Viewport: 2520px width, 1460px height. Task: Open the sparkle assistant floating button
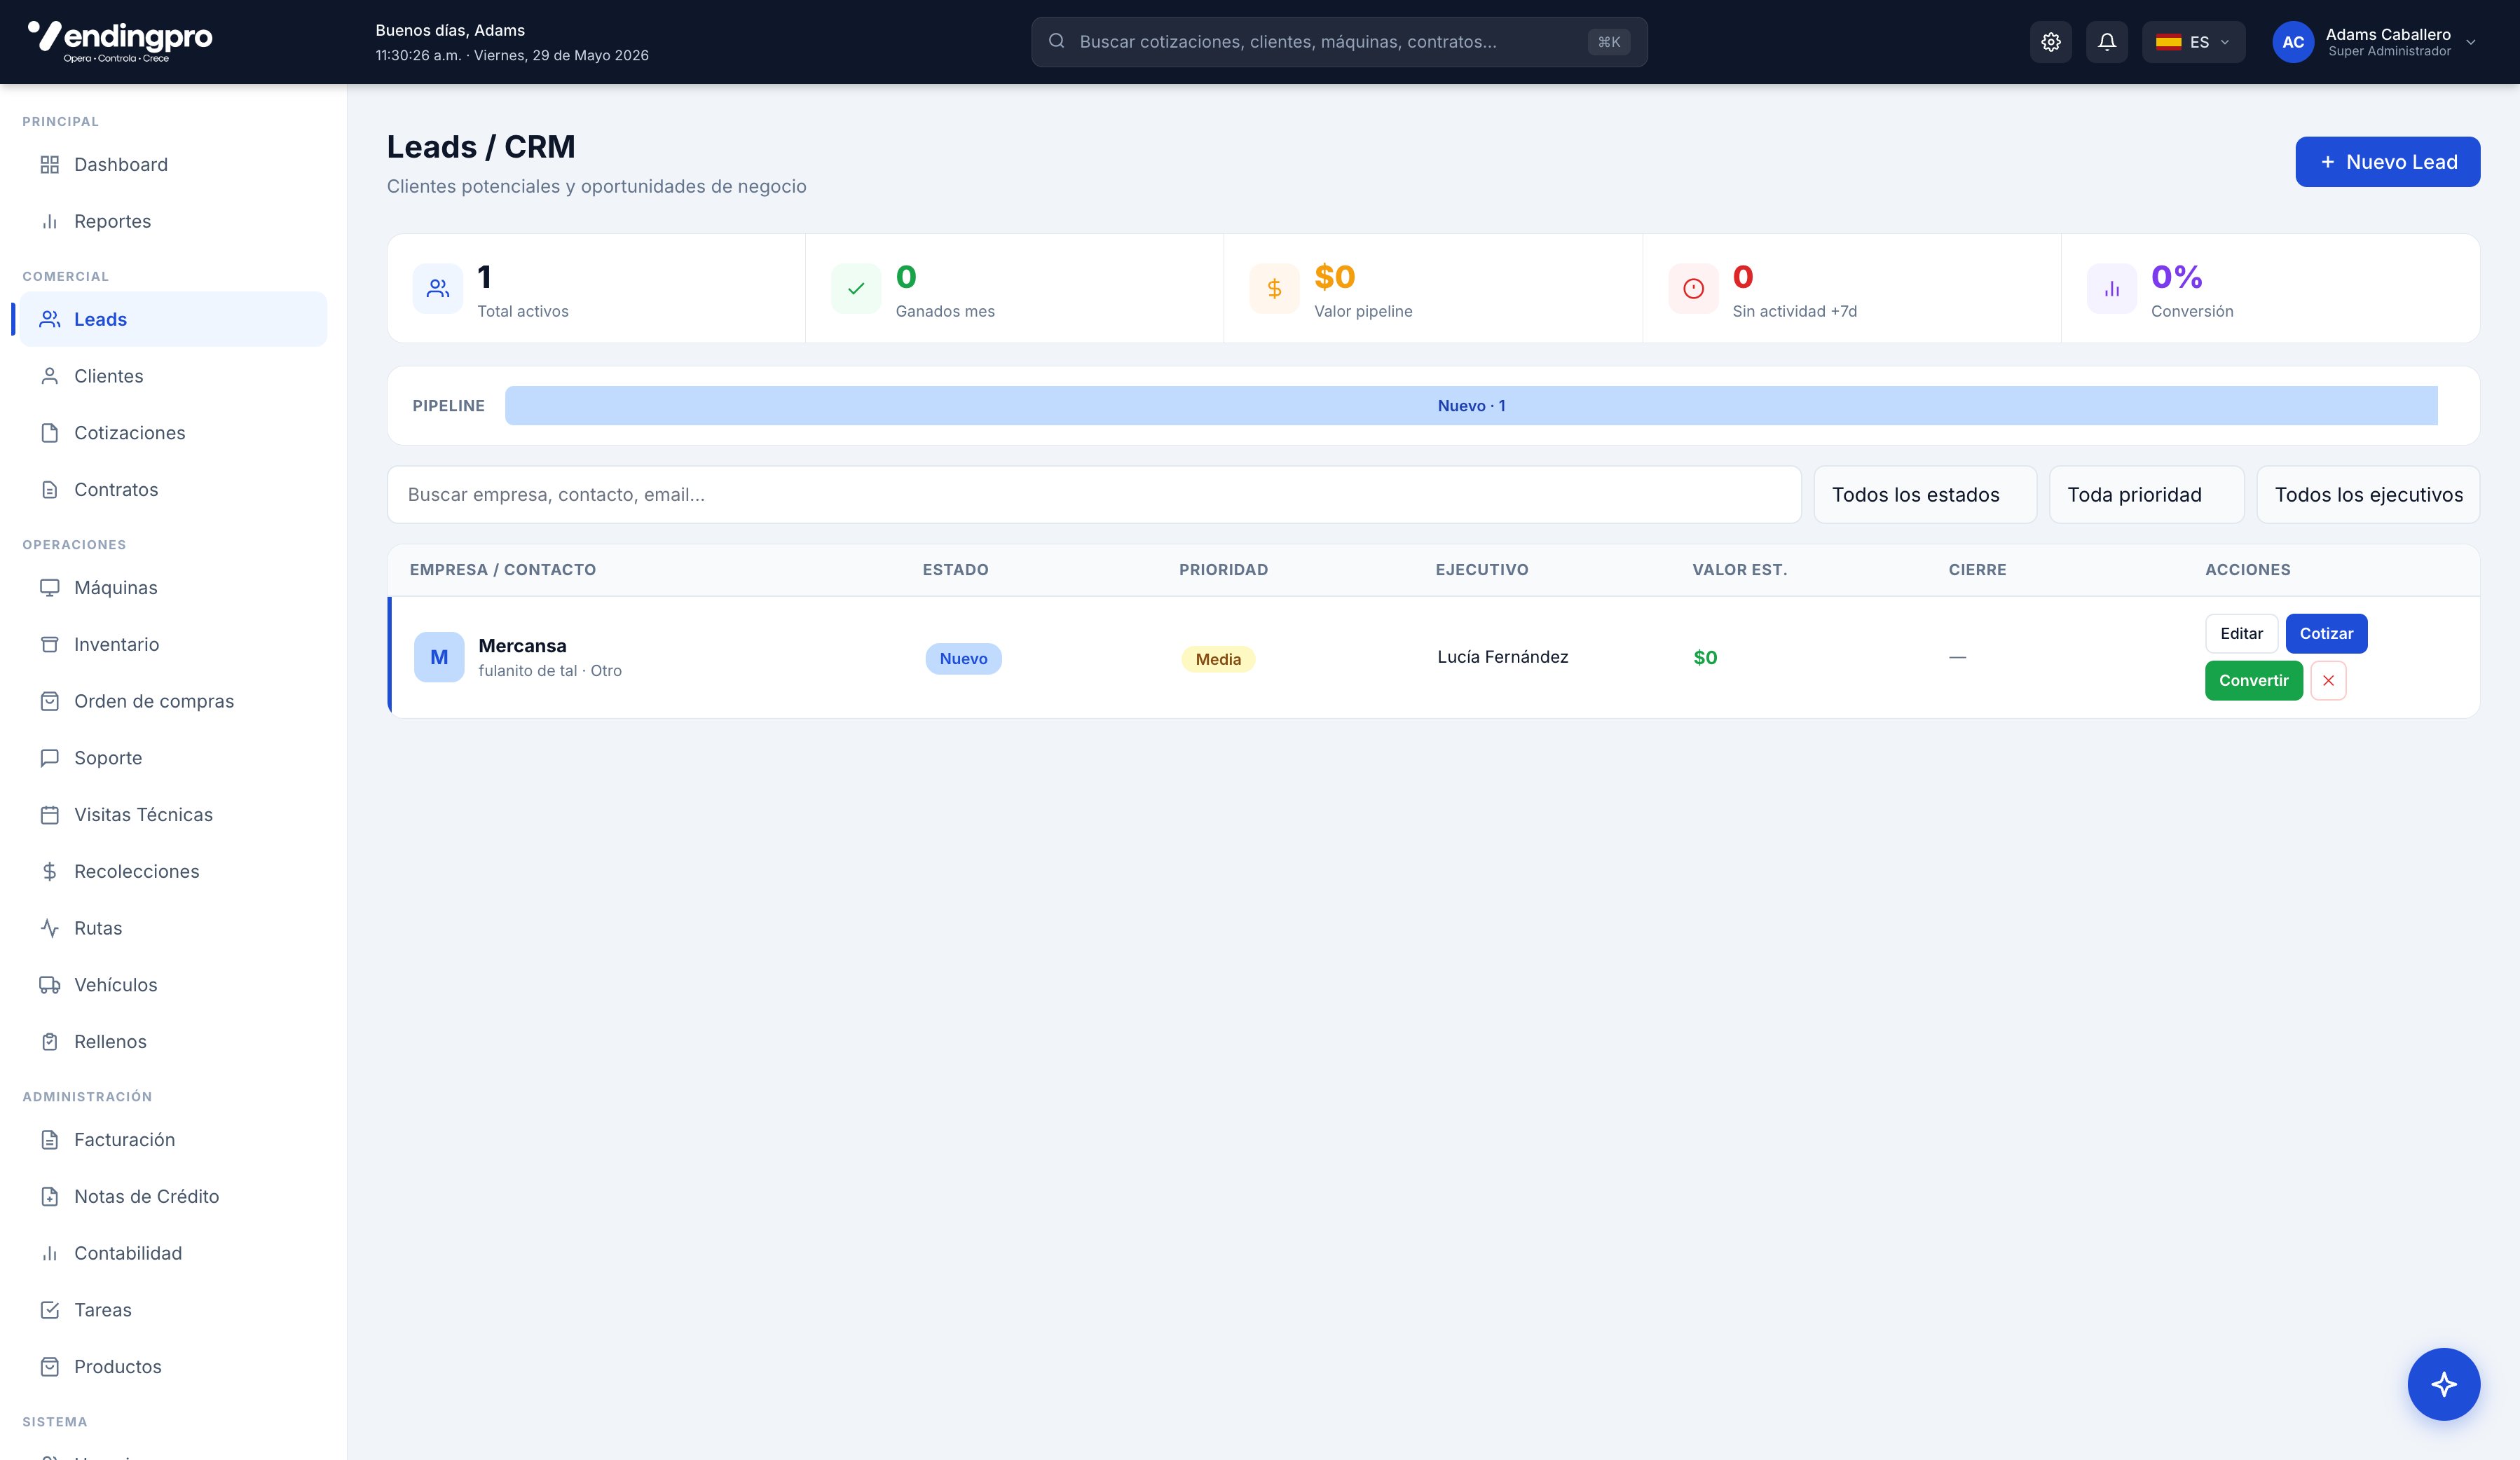(2443, 1384)
